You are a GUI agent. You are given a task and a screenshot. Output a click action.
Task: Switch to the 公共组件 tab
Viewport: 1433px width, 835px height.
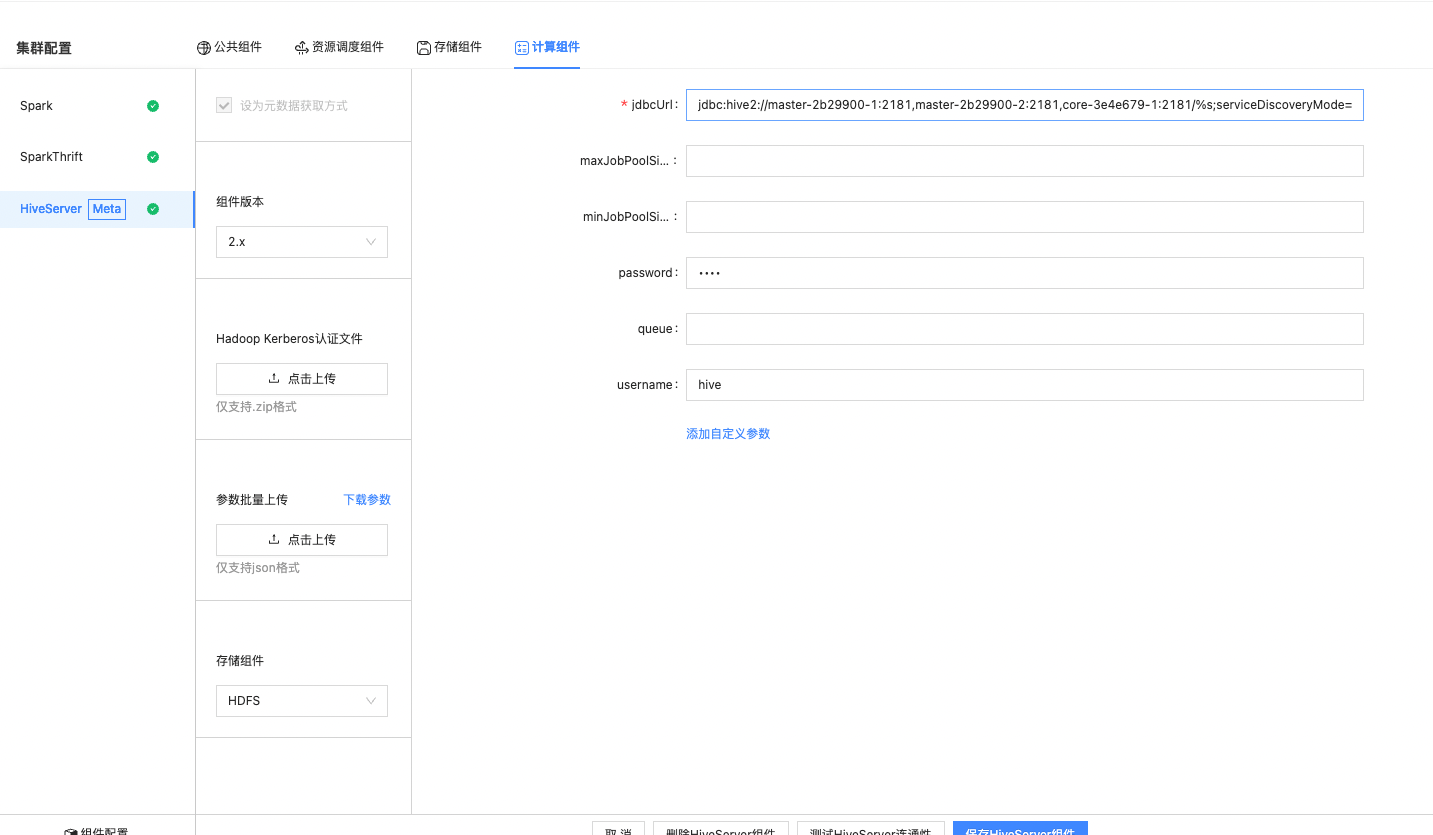[229, 47]
